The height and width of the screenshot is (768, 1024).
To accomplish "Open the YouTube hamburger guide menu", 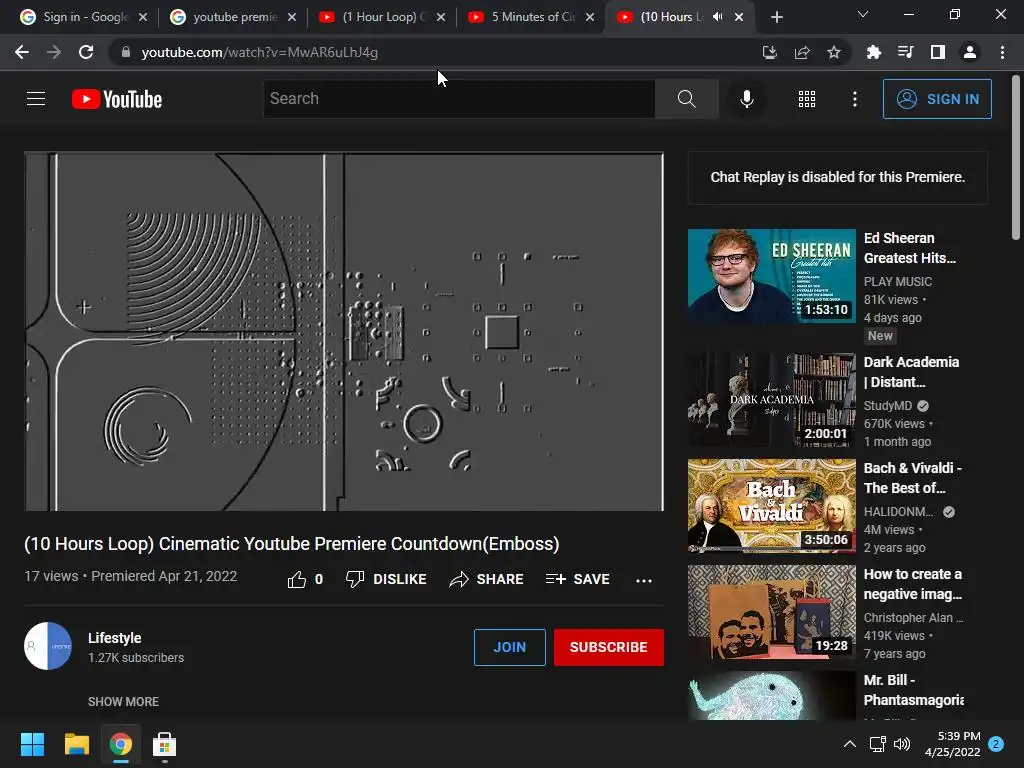I will [36, 99].
